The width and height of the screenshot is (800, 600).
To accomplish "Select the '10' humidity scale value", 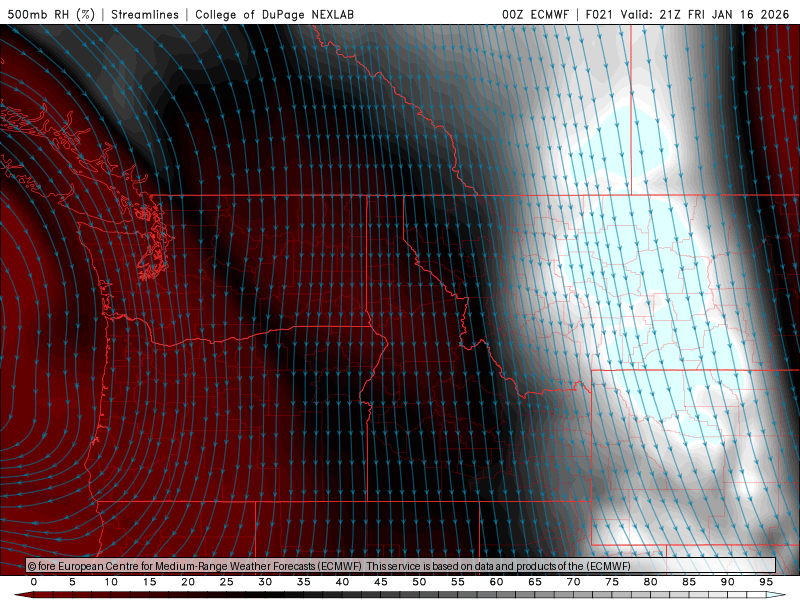I will pyautogui.click(x=111, y=582).
